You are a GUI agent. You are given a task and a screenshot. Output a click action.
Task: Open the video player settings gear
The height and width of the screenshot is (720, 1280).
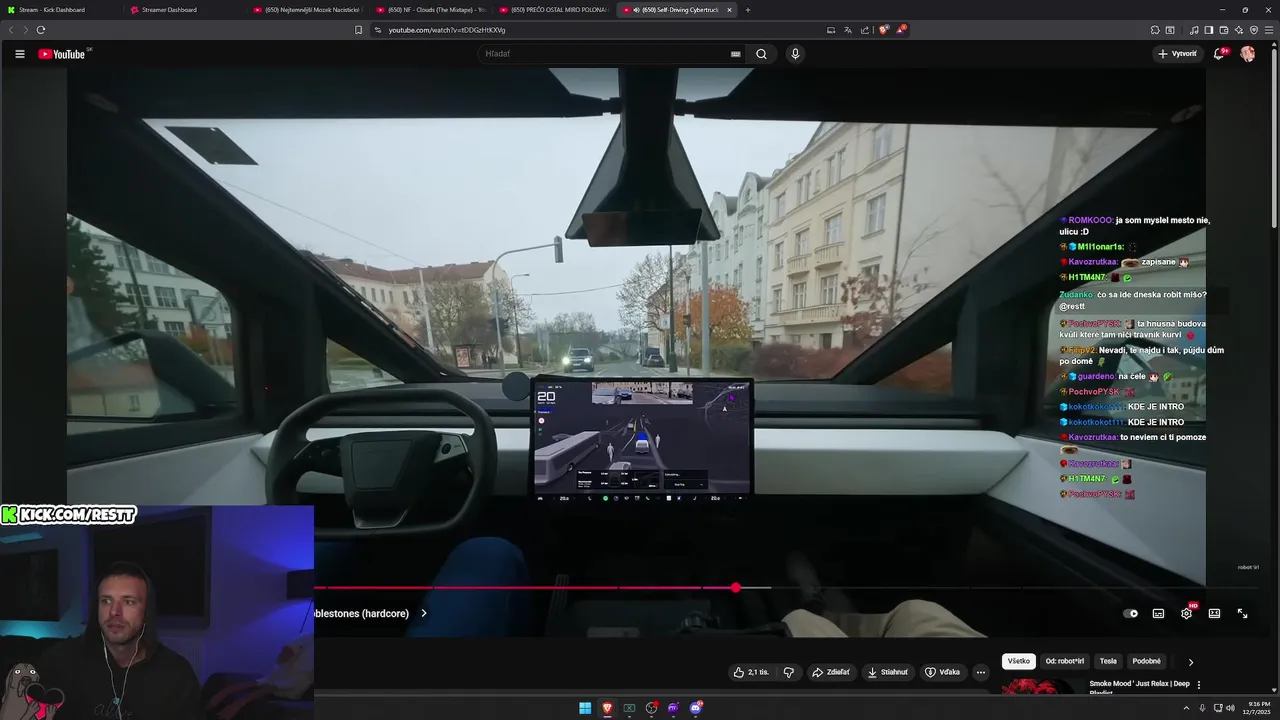(x=1186, y=613)
